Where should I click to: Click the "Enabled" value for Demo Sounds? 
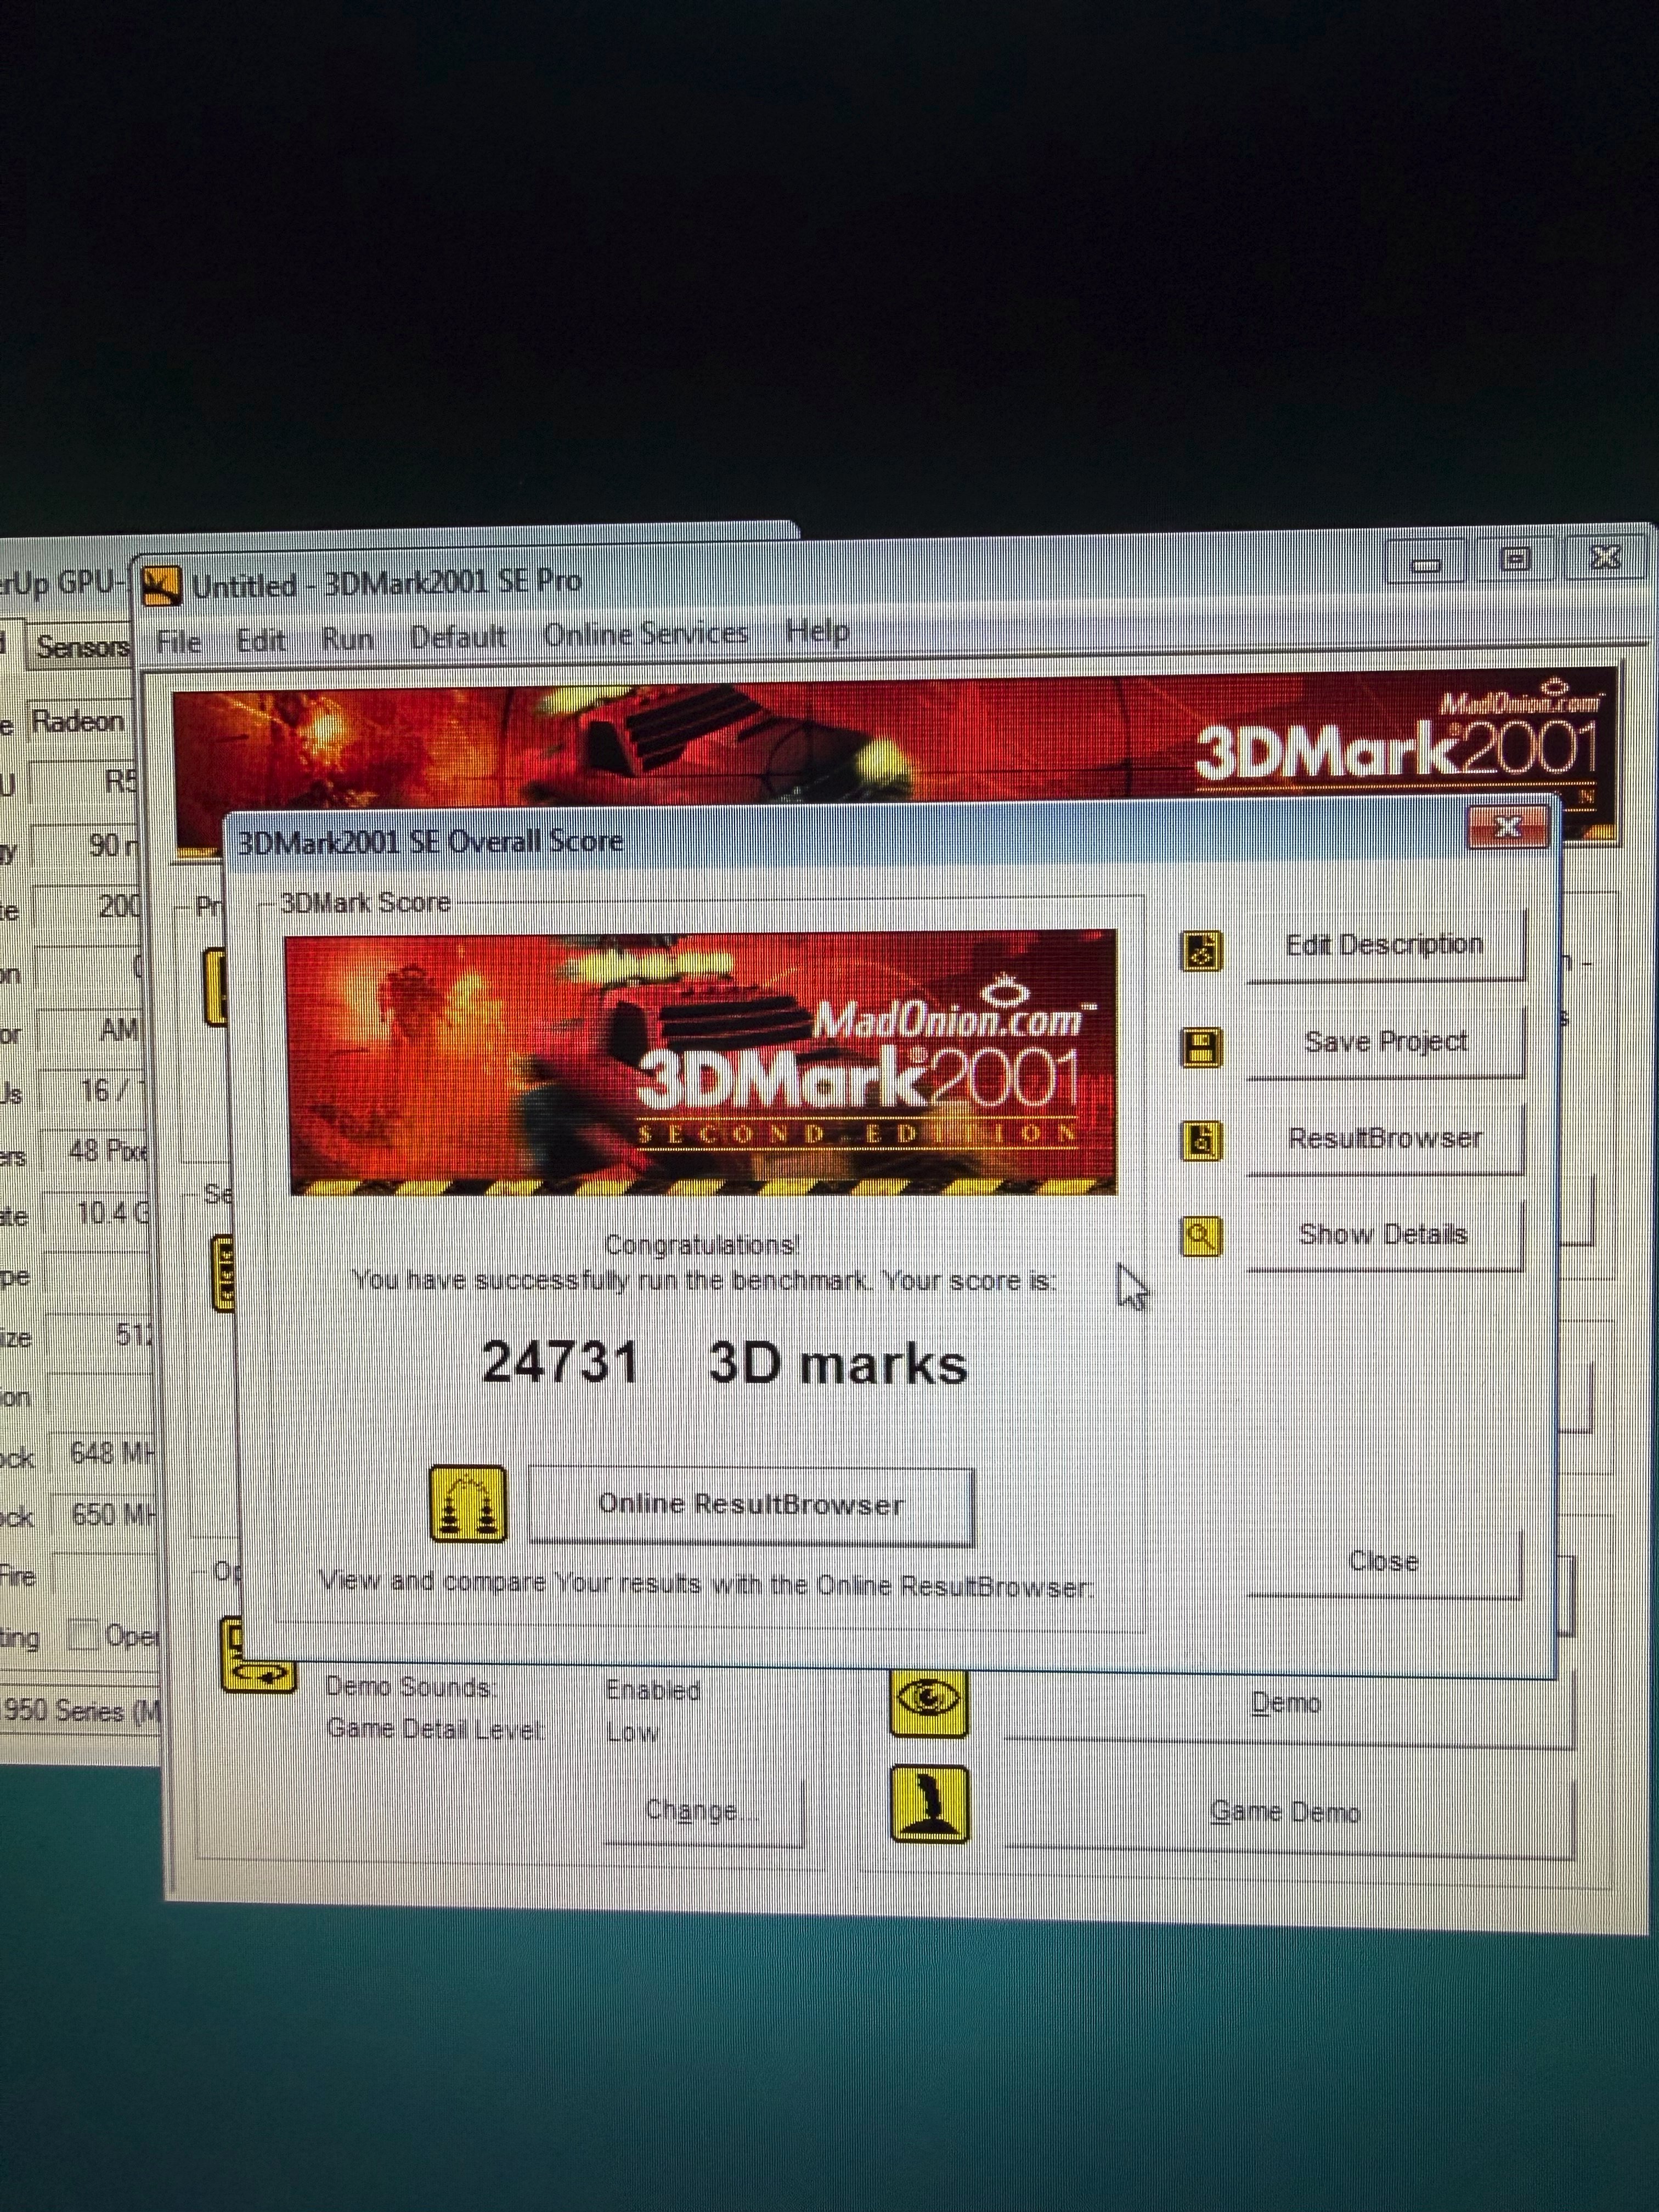pos(653,1690)
